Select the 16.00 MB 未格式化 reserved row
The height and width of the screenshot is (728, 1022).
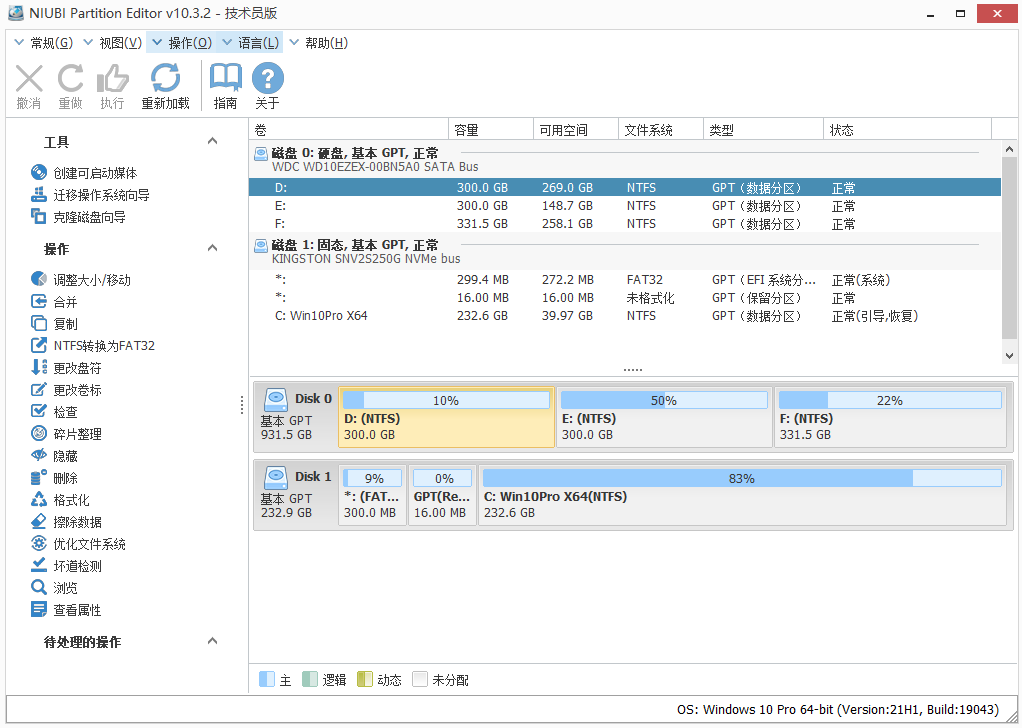[625, 298]
